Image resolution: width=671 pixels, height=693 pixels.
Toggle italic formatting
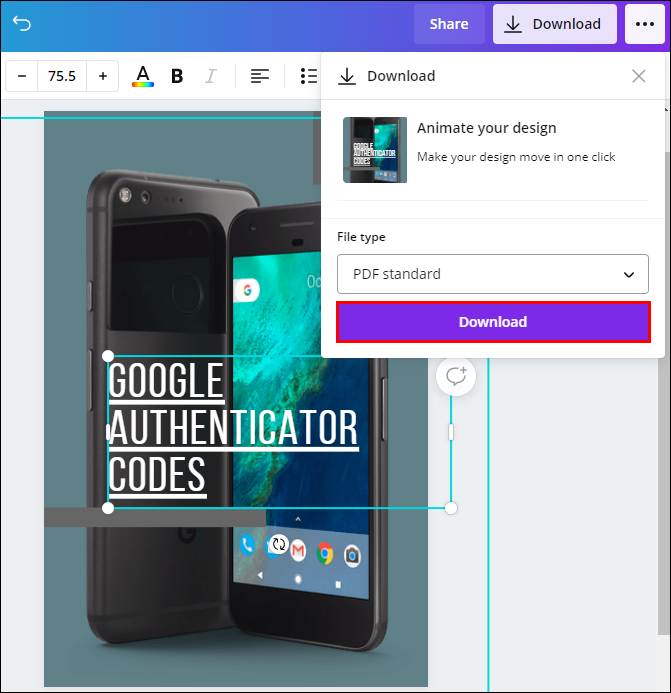point(211,76)
